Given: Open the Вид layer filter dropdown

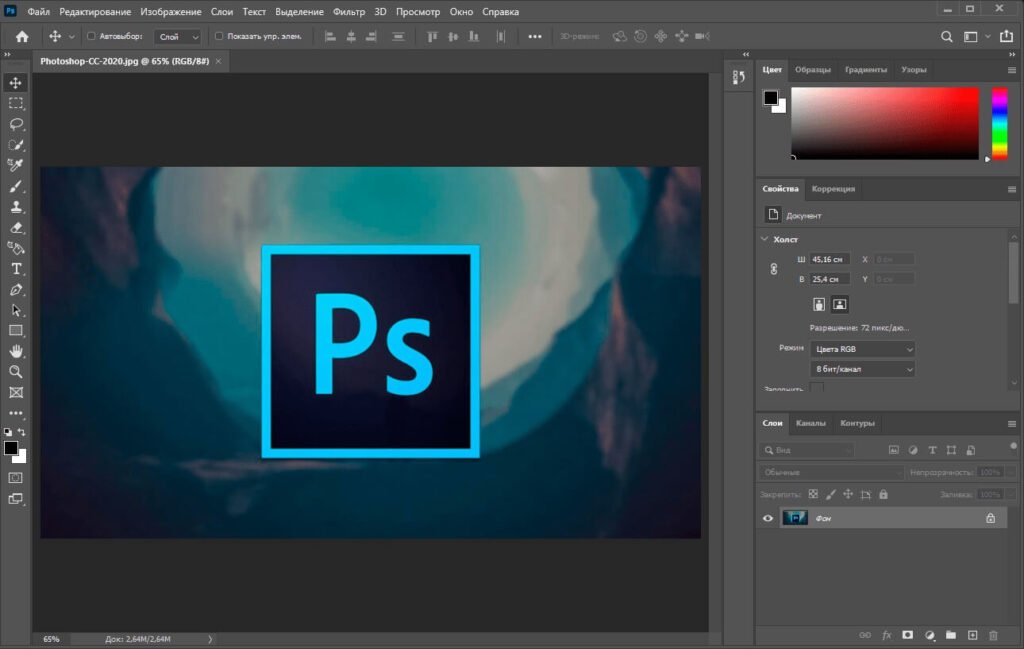Looking at the screenshot, I should (x=807, y=450).
